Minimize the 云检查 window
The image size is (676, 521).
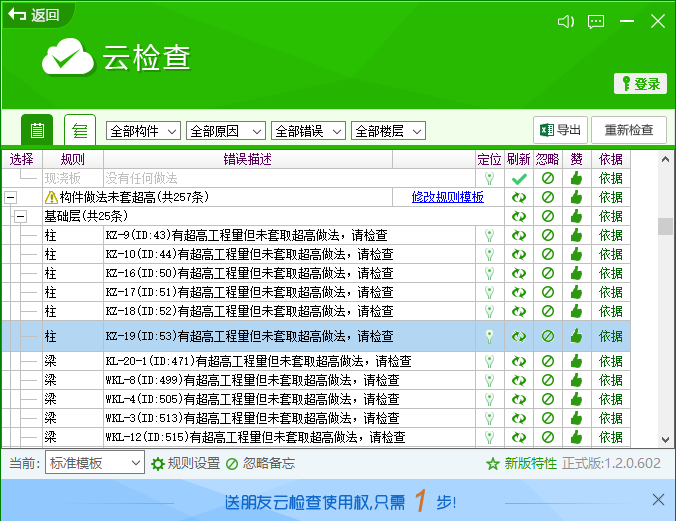pos(626,21)
